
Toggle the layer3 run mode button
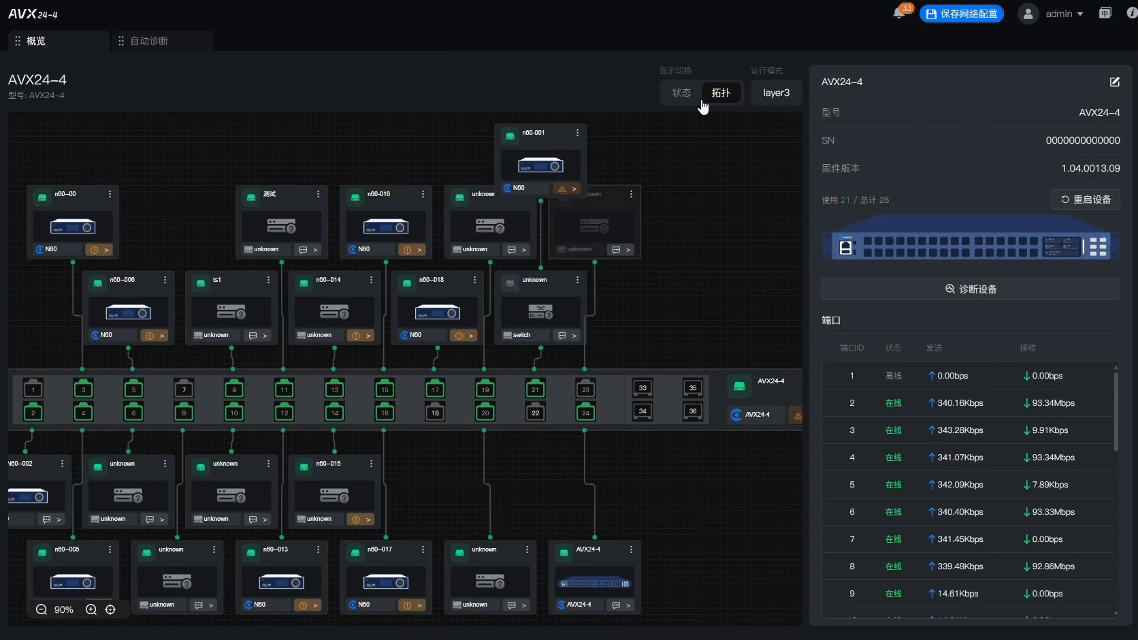pyautogui.click(x=776, y=93)
